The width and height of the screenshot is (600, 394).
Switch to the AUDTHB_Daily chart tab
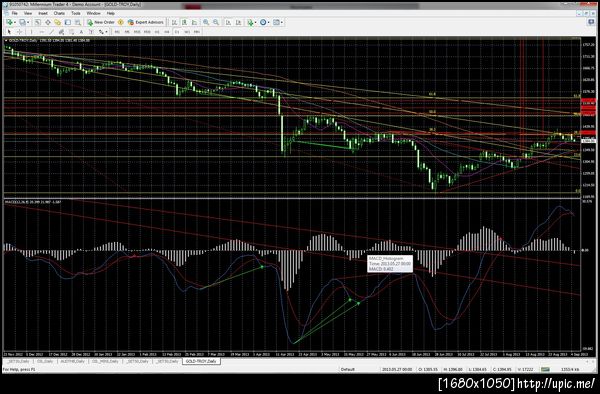73,361
